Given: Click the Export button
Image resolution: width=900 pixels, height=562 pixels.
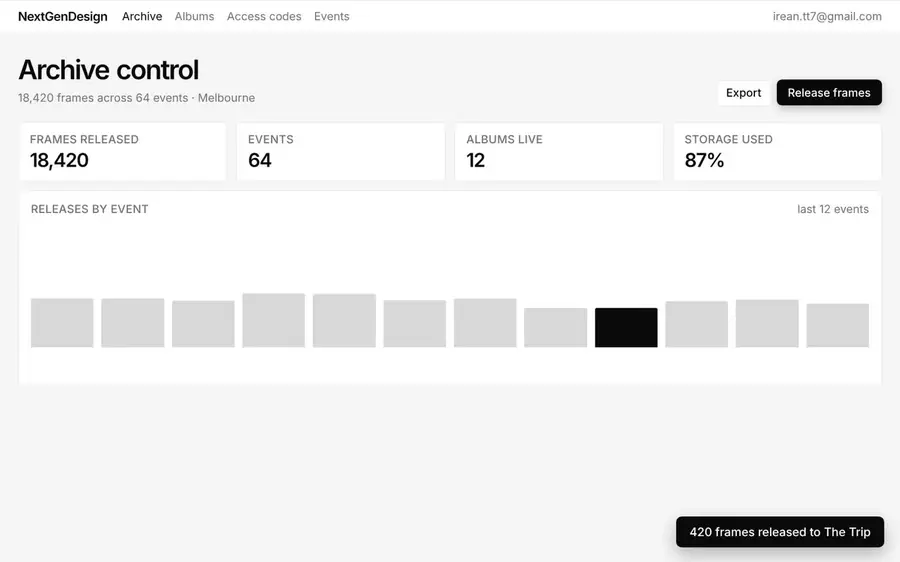Looking at the screenshot, I should click(x=743, y=92).
